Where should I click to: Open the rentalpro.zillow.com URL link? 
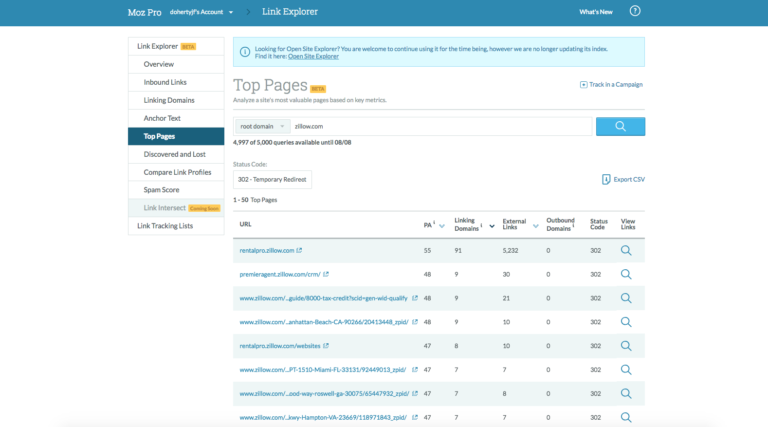(x=266, y=250)
